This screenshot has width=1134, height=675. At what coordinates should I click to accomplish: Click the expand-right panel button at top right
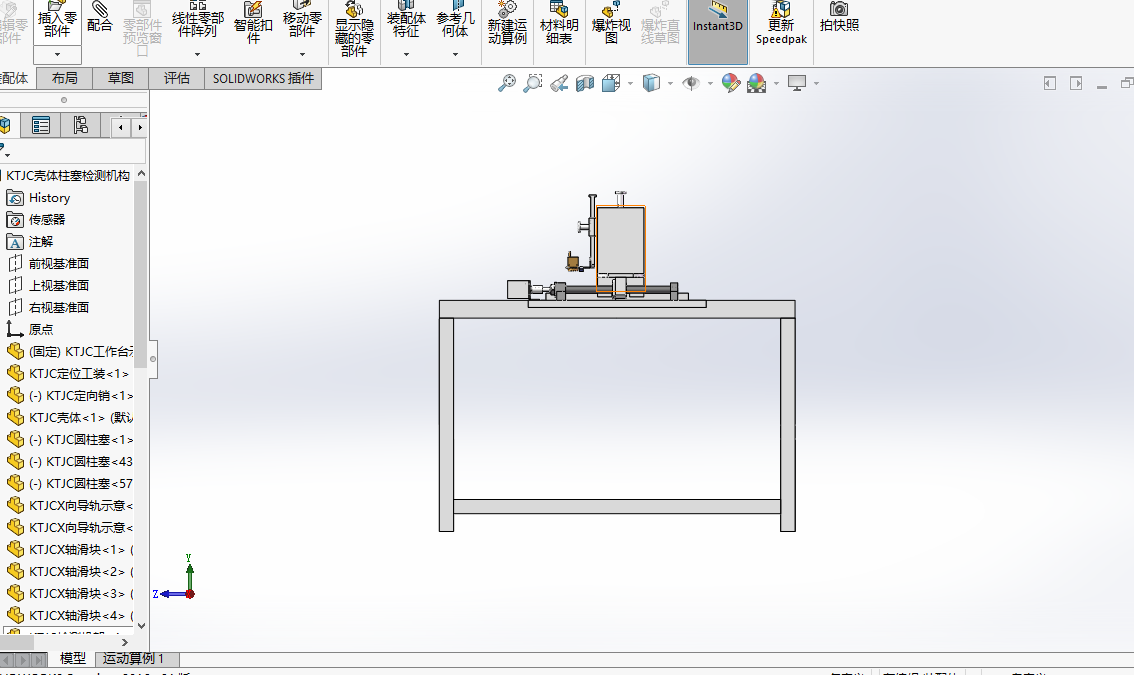click(1076, 83)
